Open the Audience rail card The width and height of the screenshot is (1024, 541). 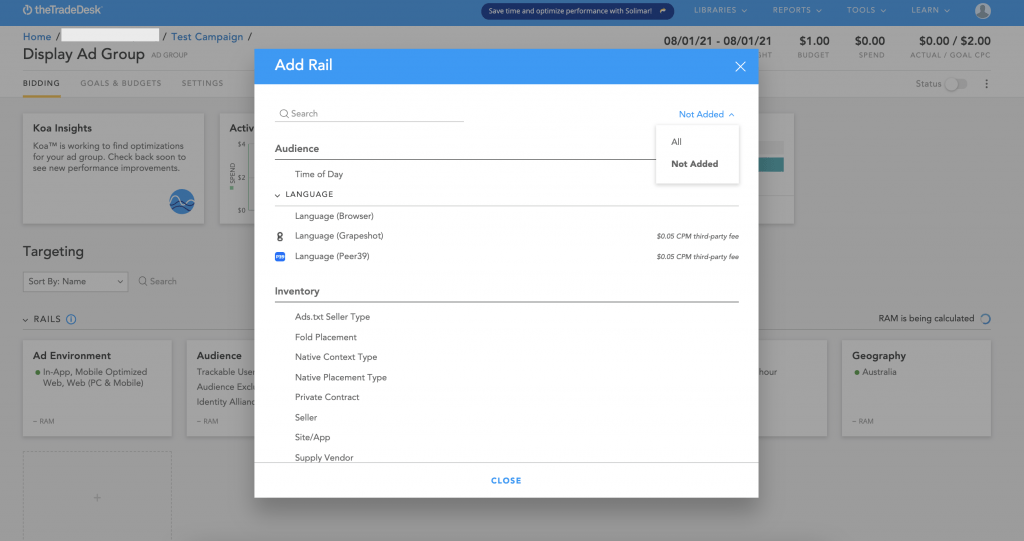(221, 388)
